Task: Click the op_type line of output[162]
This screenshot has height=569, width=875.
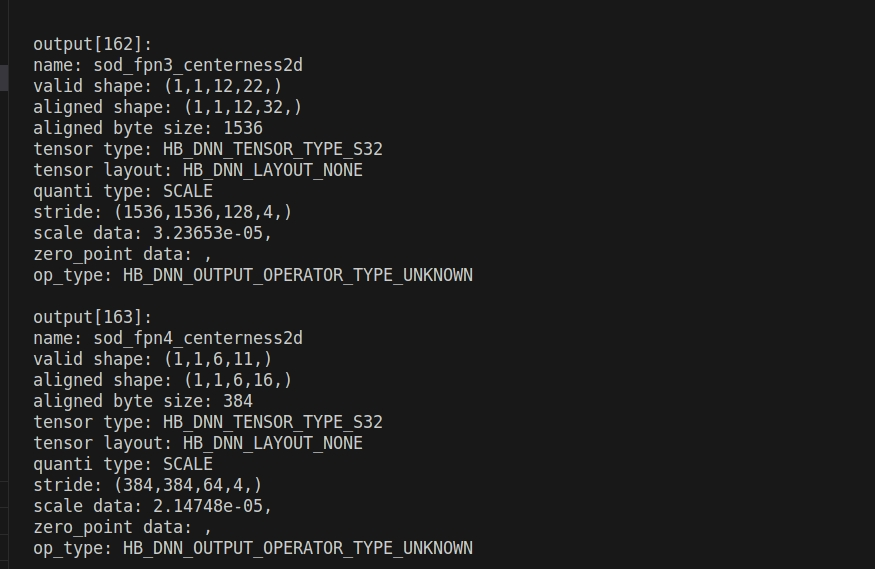Action: 252,275
